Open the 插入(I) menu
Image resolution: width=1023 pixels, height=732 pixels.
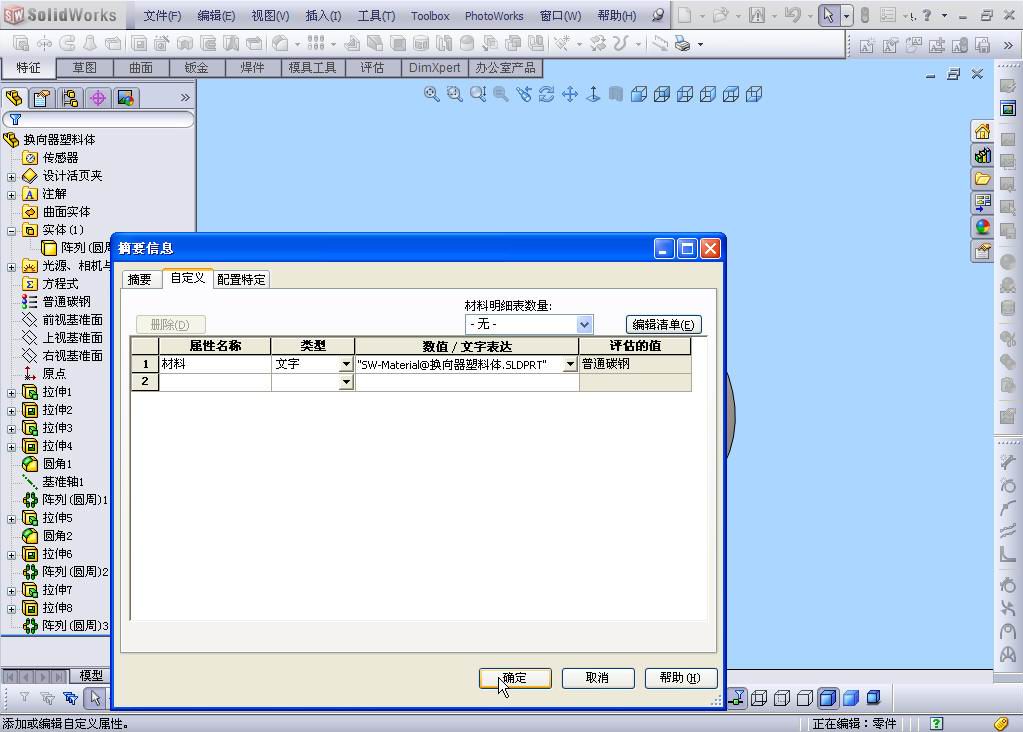click(324, 16)
